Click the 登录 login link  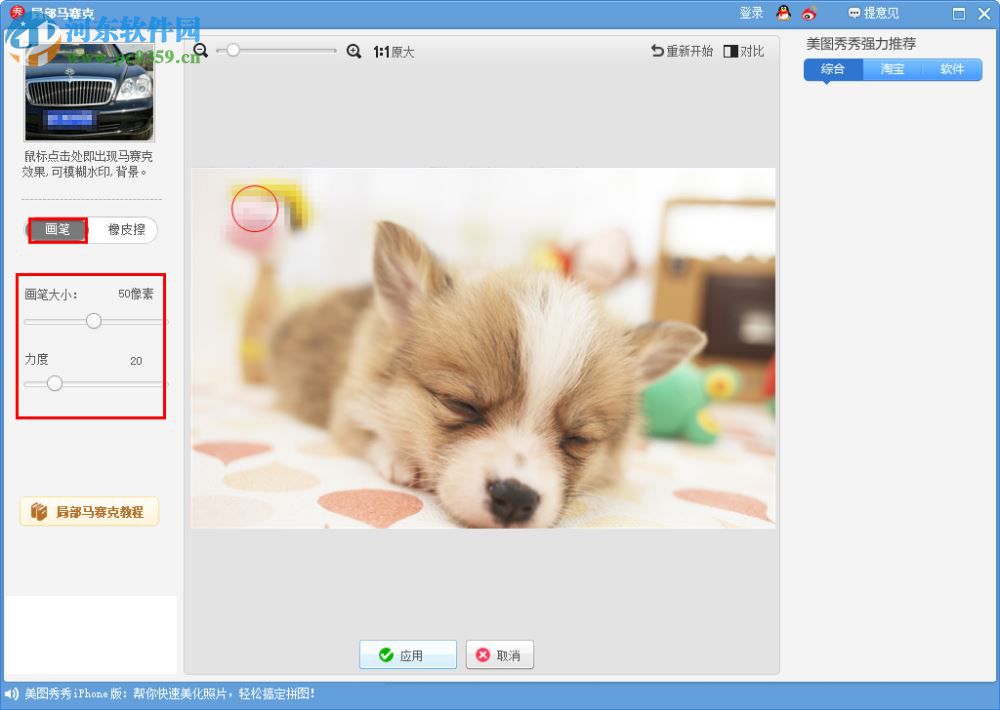click(x=751, y=13)
